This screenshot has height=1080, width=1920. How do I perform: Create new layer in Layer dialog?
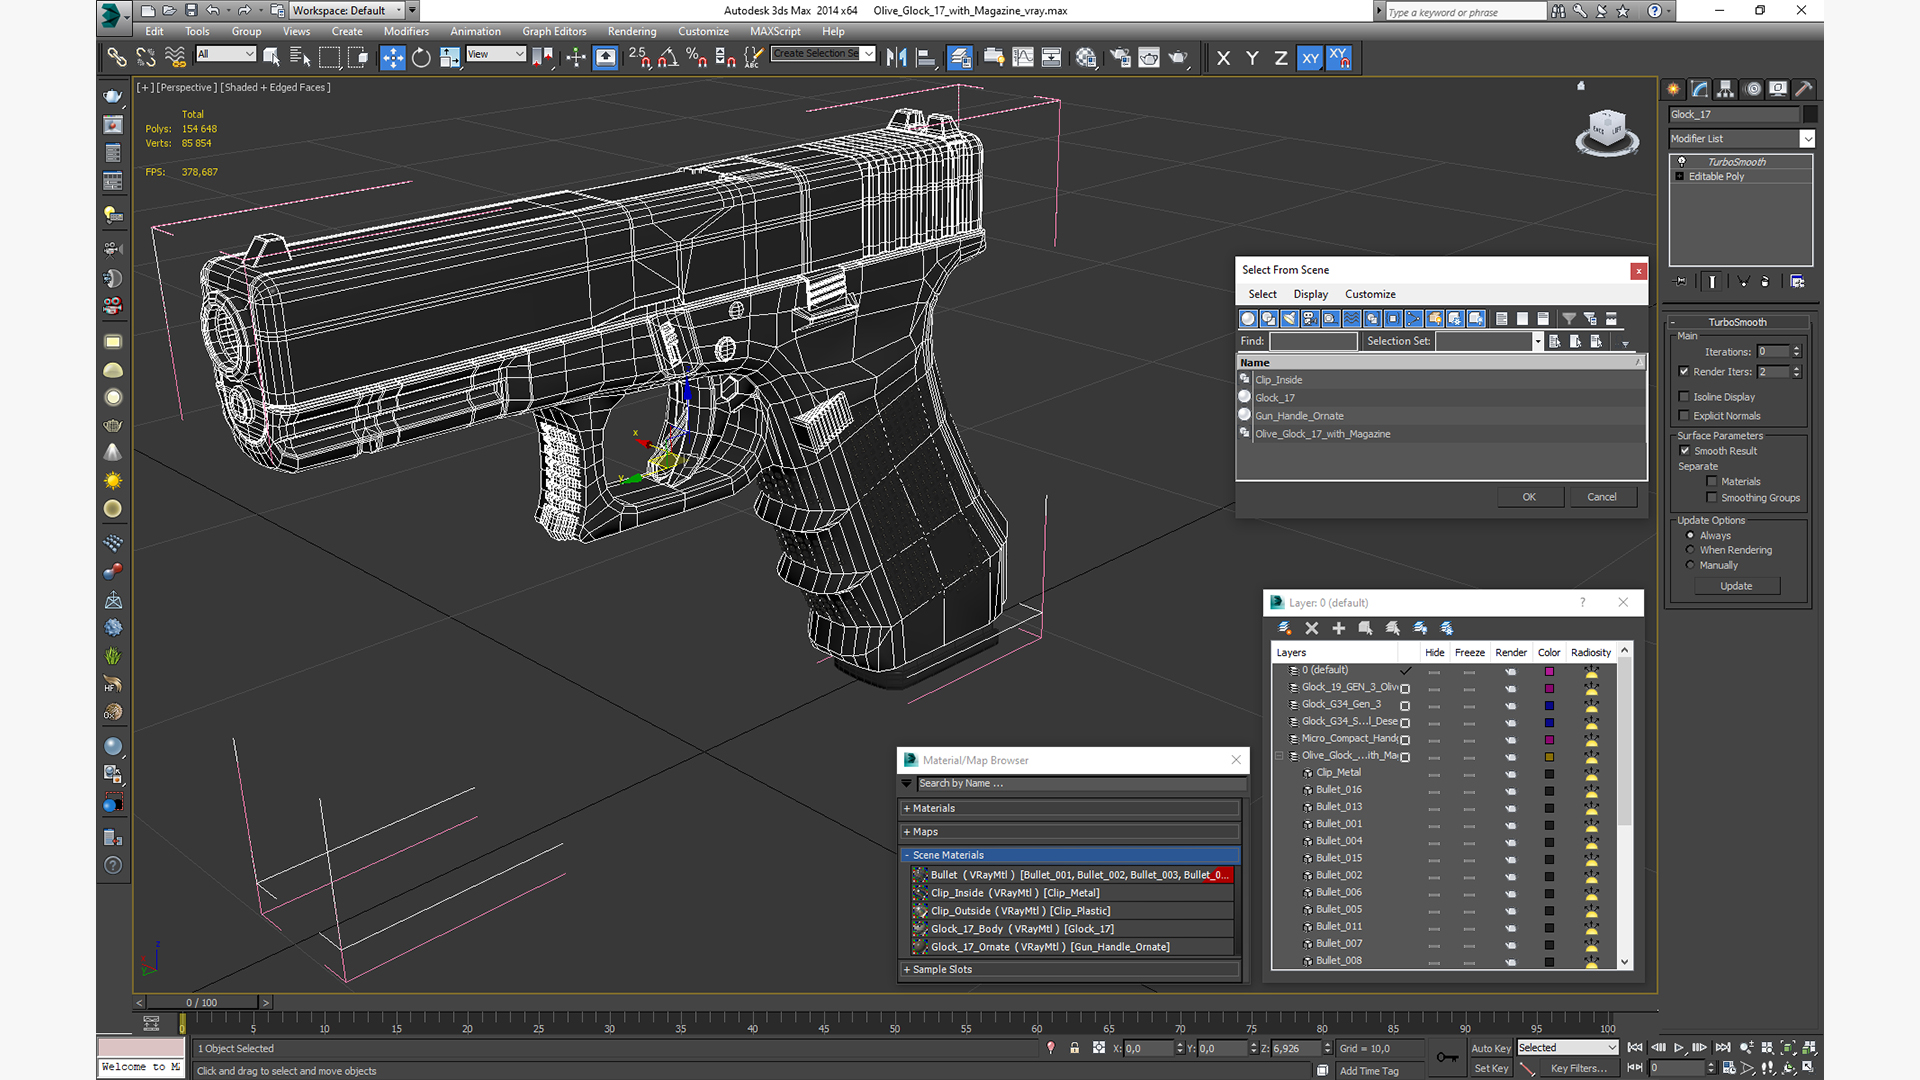[x=1285, y=628]
